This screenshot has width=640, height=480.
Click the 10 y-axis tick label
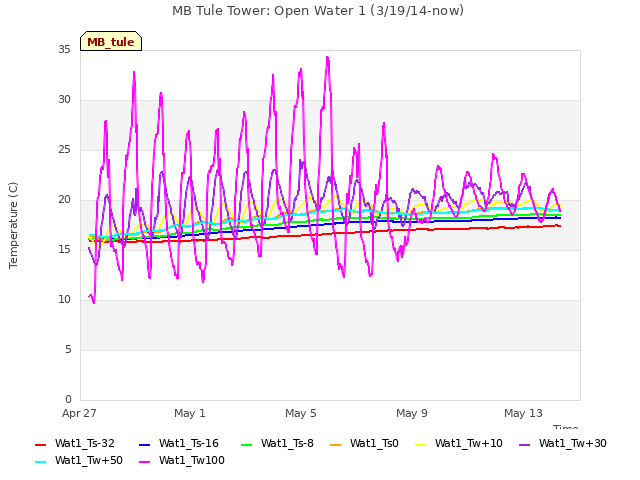click(x=64, y=300)
